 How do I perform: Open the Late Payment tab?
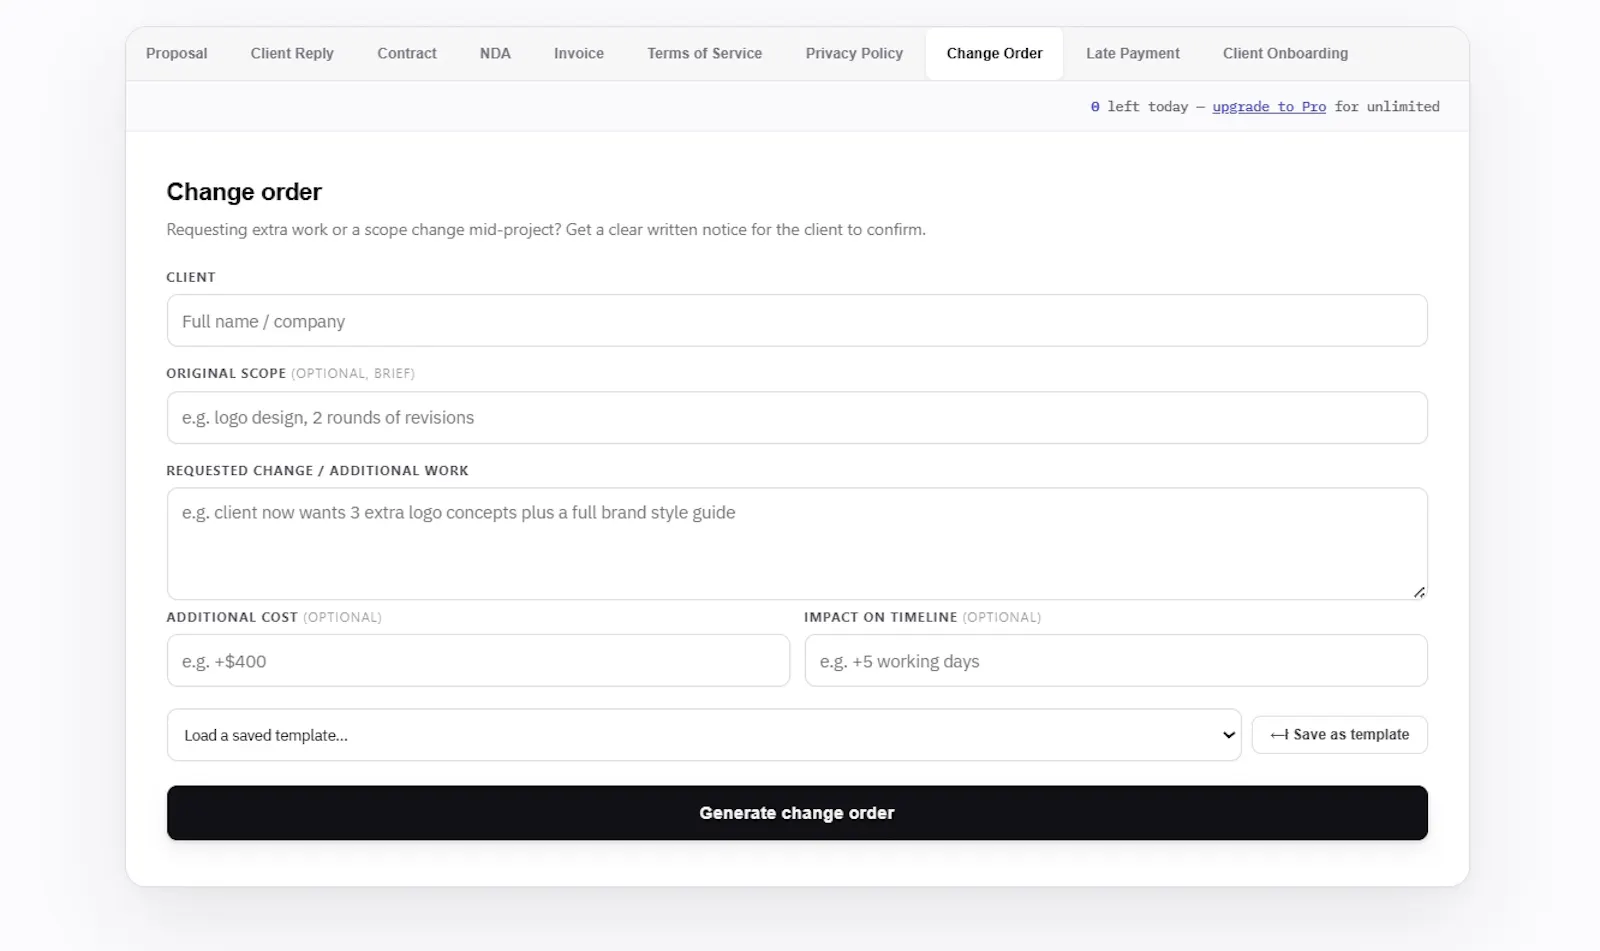[x=1133, y=53]
